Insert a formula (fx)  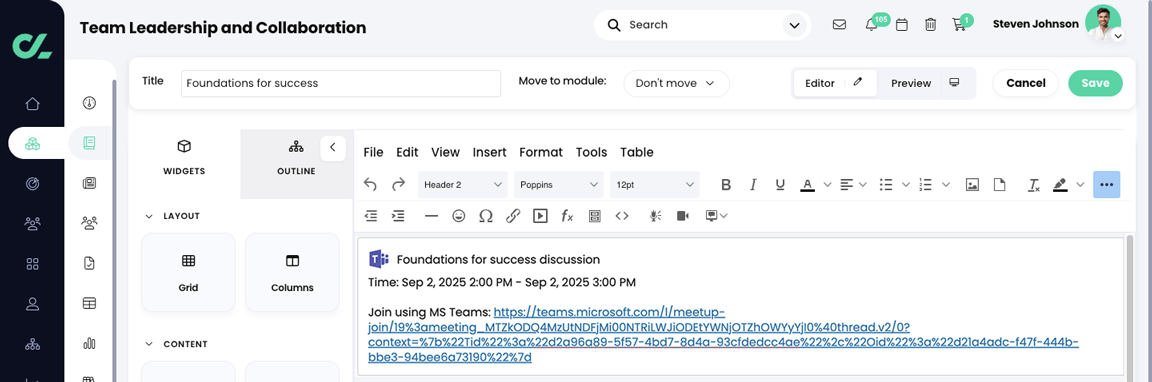(567, 216)
